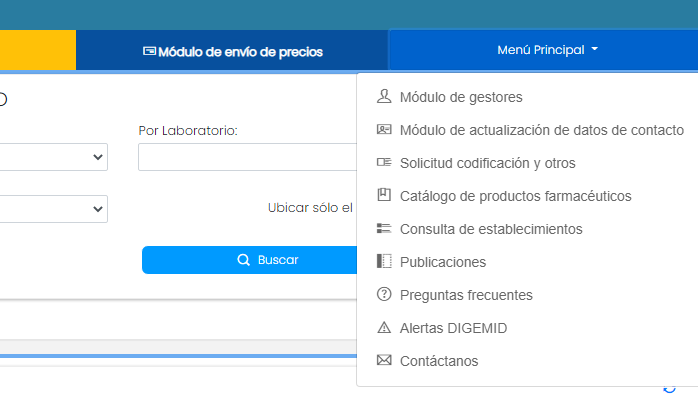Click the Buscar button

pos(249,260)
